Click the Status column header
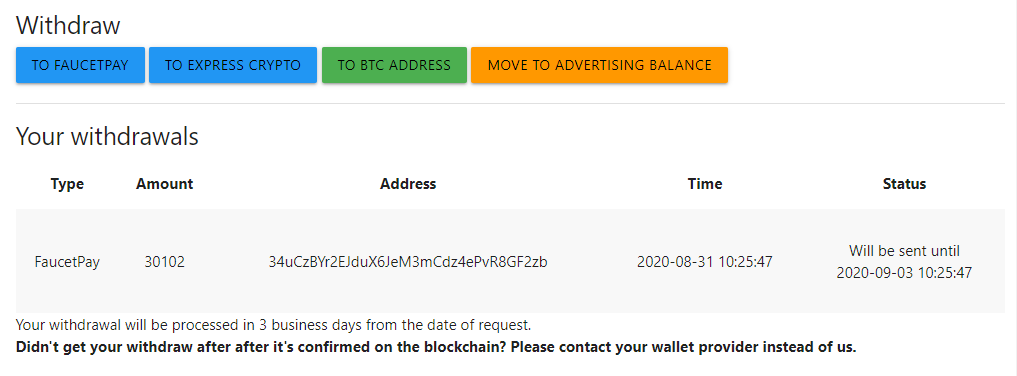The width and height of the screenshot is (1017, 376). [904, 184]
